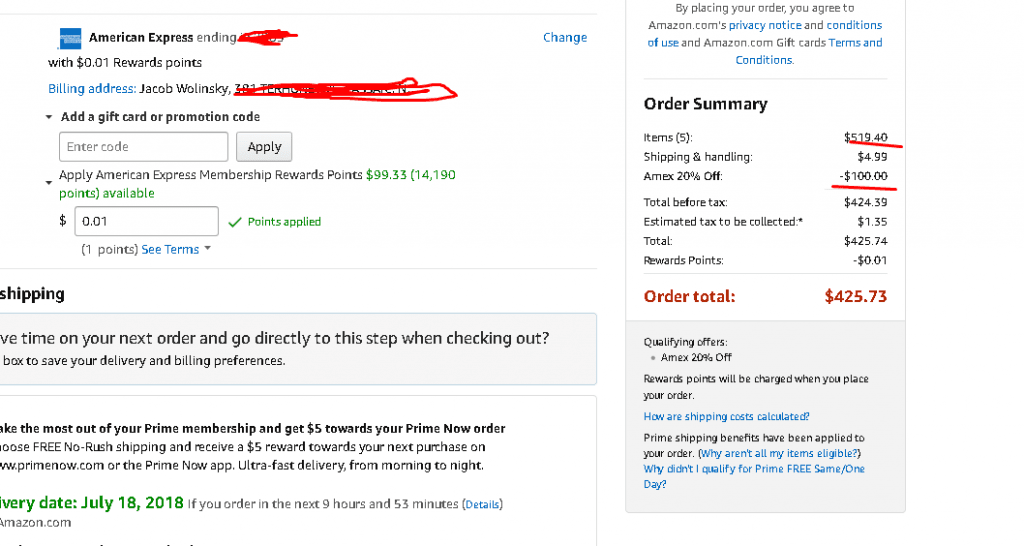Open the Details link for the delivery date

tap(482, 505)
